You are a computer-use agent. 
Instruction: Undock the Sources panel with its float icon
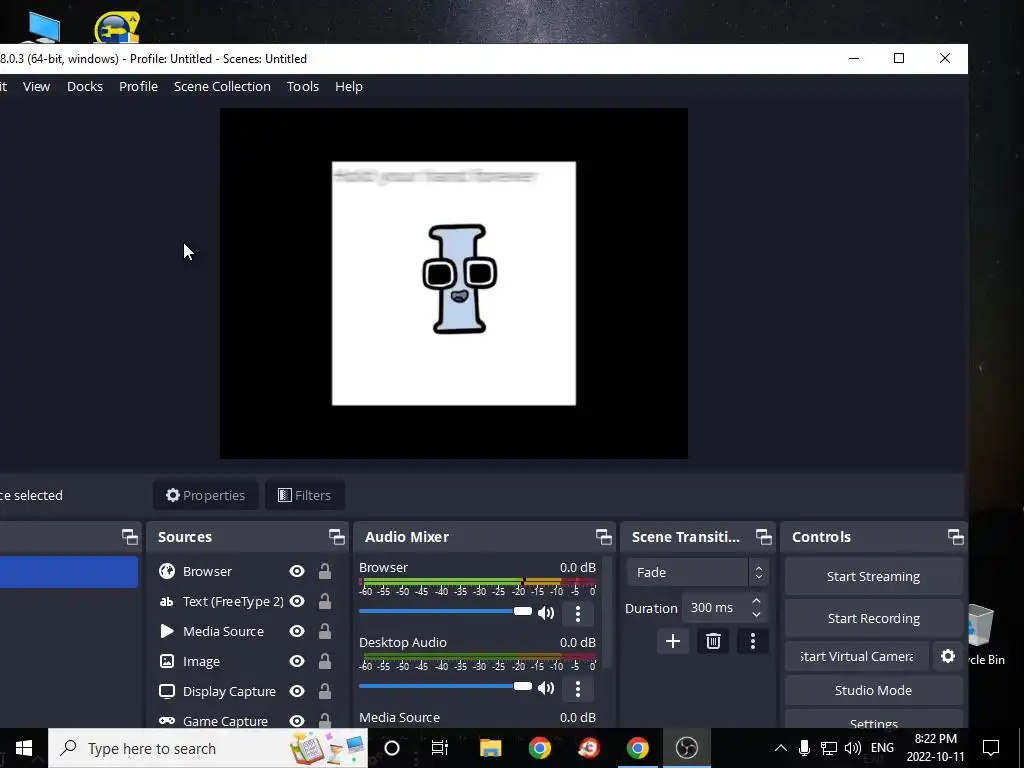(x=336, y=537)
